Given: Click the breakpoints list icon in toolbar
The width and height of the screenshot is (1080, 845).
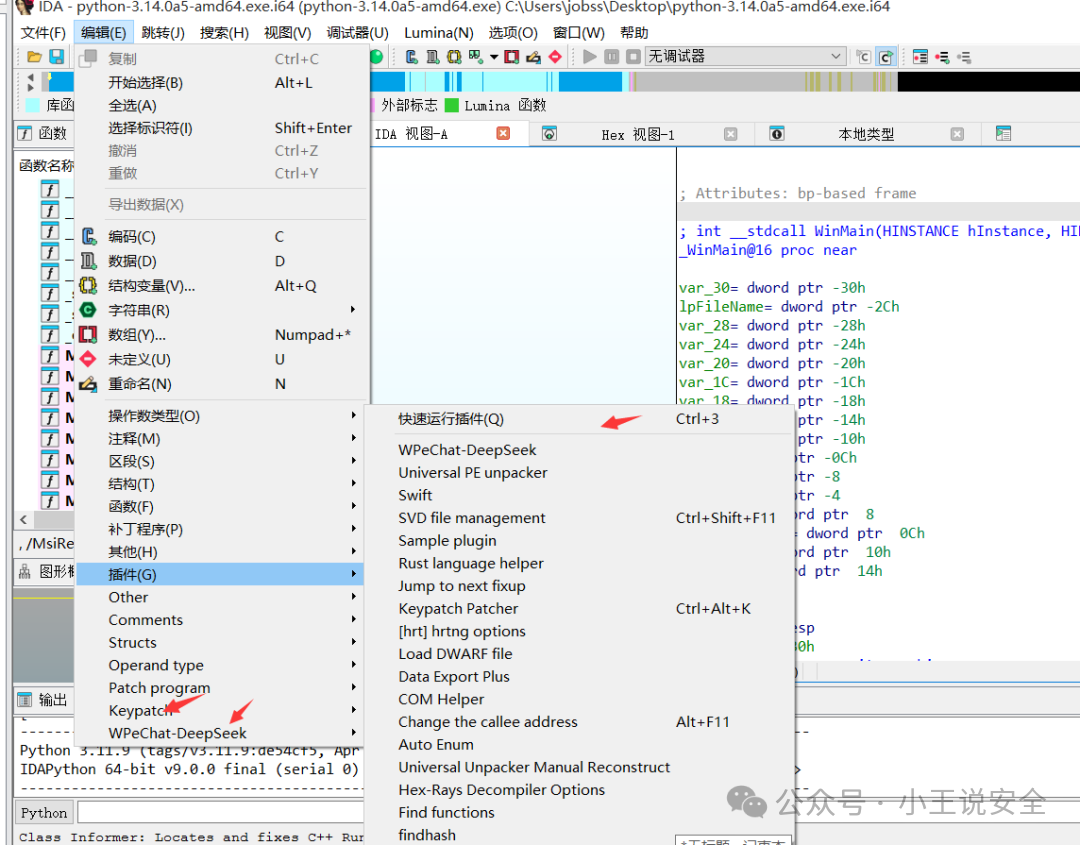Looking at the screenshot, I should coord(920,56).
